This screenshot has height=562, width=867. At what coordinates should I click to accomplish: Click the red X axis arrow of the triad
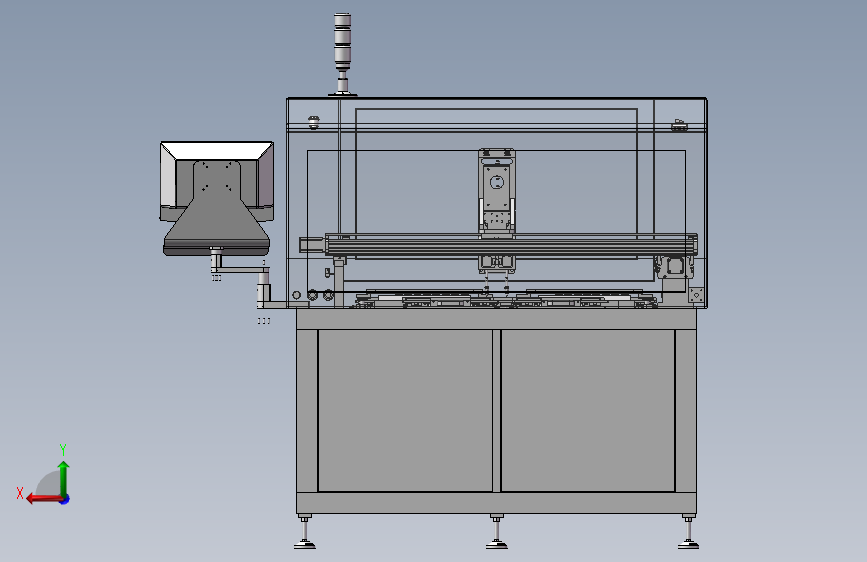coord(44,499)
